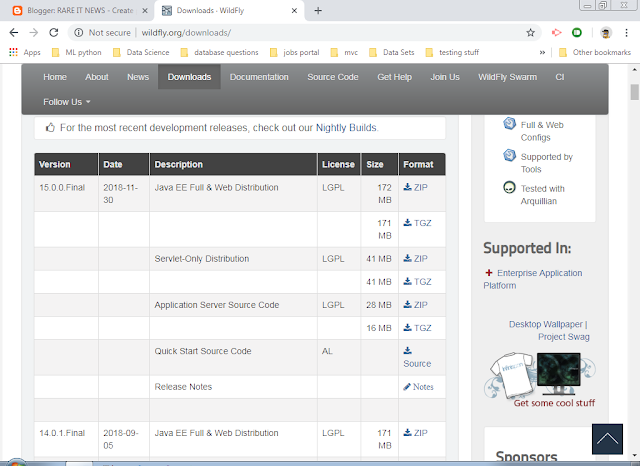The height and width of the screenshot is (466, 640).
Task: Click the Servlet-Only Distribution description text
Action: [202, 258]
